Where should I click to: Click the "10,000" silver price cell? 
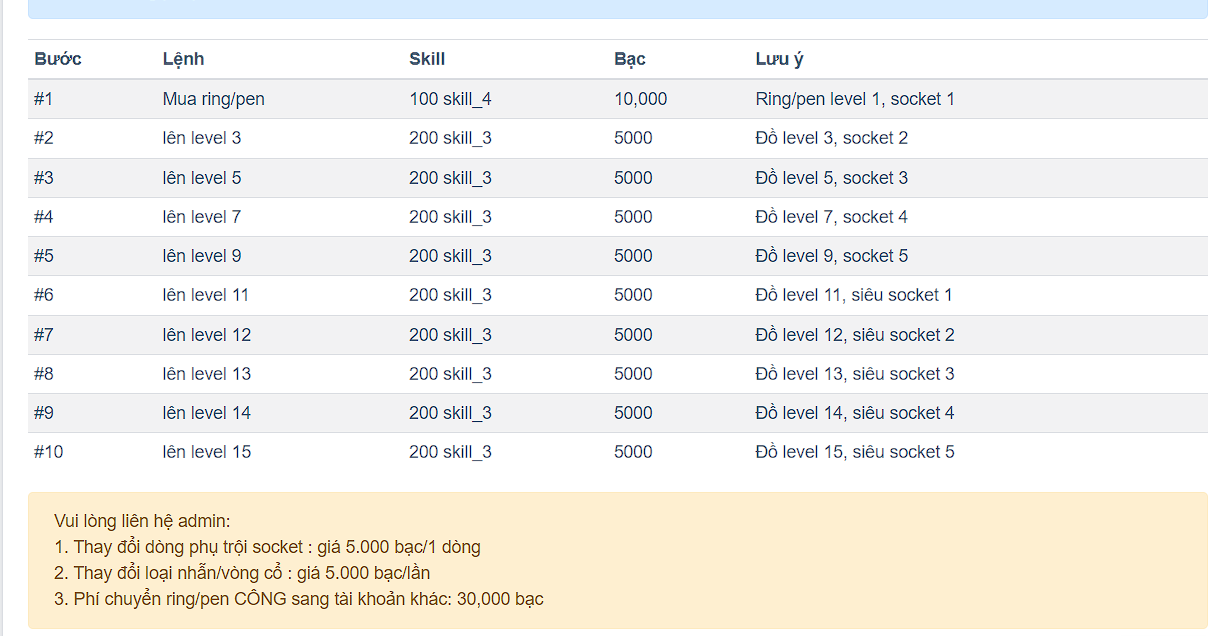click(640, 99)
